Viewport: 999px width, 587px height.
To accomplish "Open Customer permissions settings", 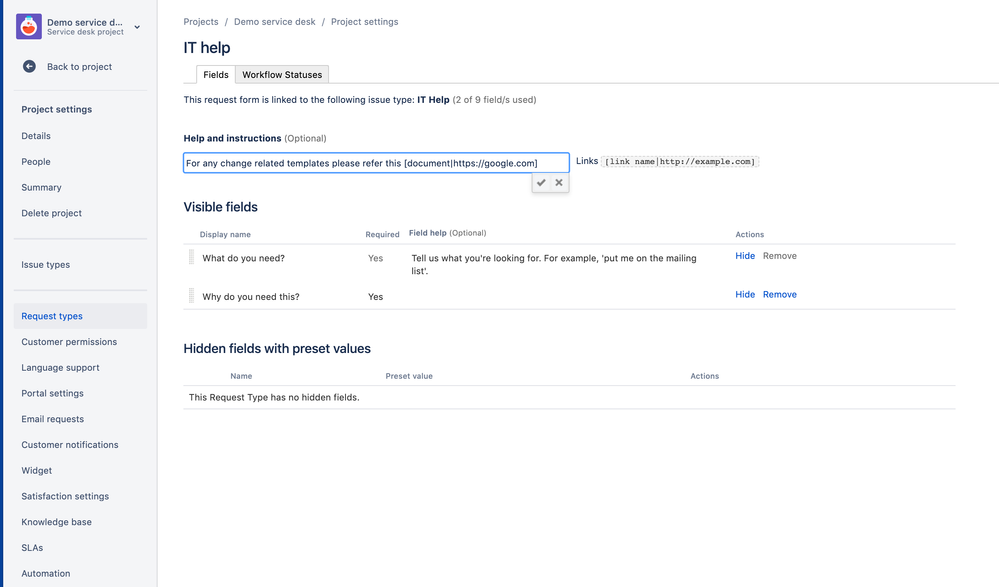I will 69,342.
